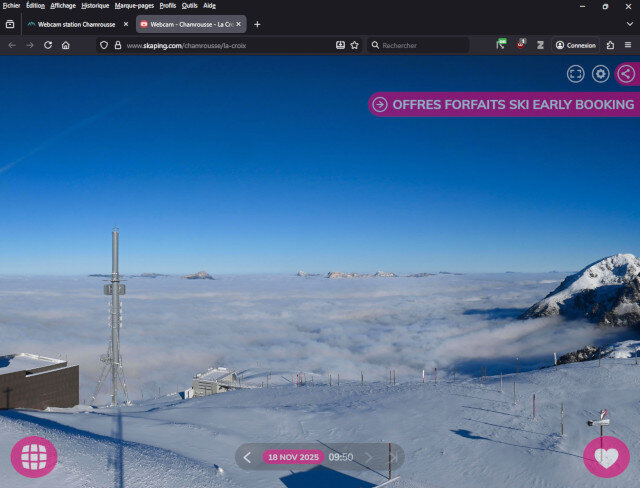Expand the list all tabs chevron
The image size is (640, 488).
click(629, 24)
